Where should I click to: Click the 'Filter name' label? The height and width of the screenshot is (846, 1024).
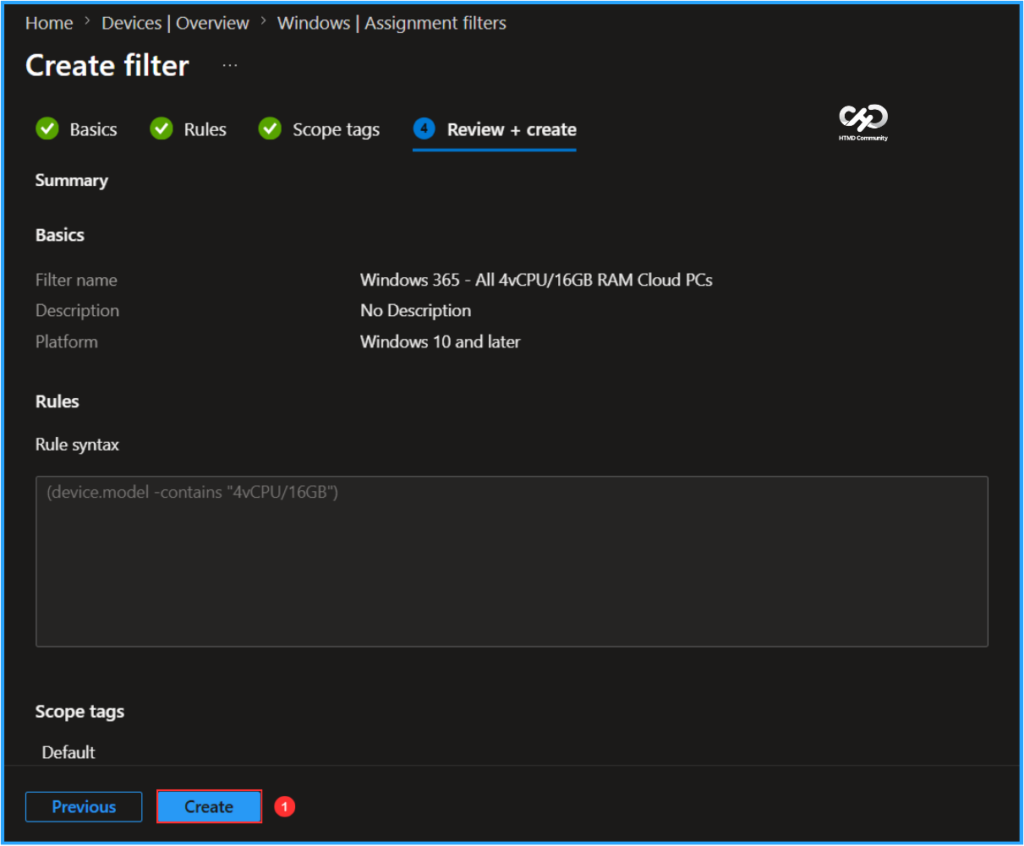[76, 280]
